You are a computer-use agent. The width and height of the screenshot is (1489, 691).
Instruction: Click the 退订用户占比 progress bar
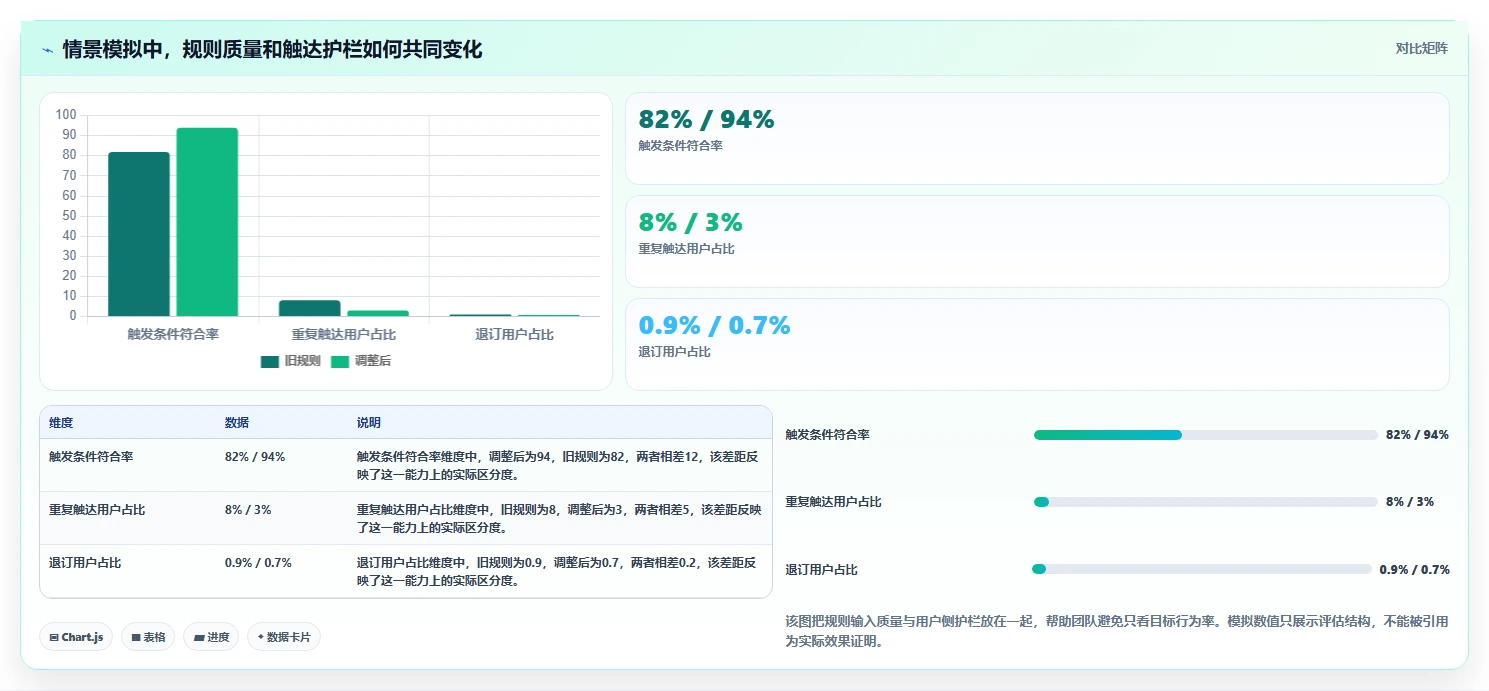[1201, 569]
